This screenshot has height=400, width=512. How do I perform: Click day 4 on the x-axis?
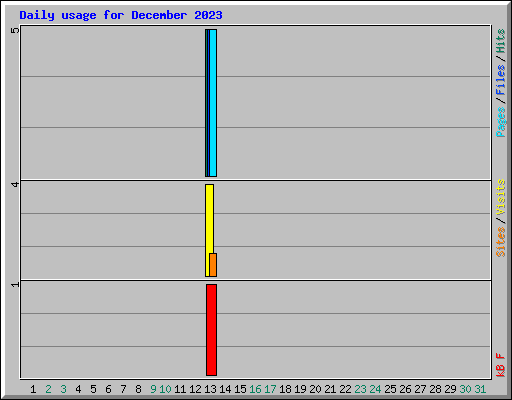(x=78, y=389)
